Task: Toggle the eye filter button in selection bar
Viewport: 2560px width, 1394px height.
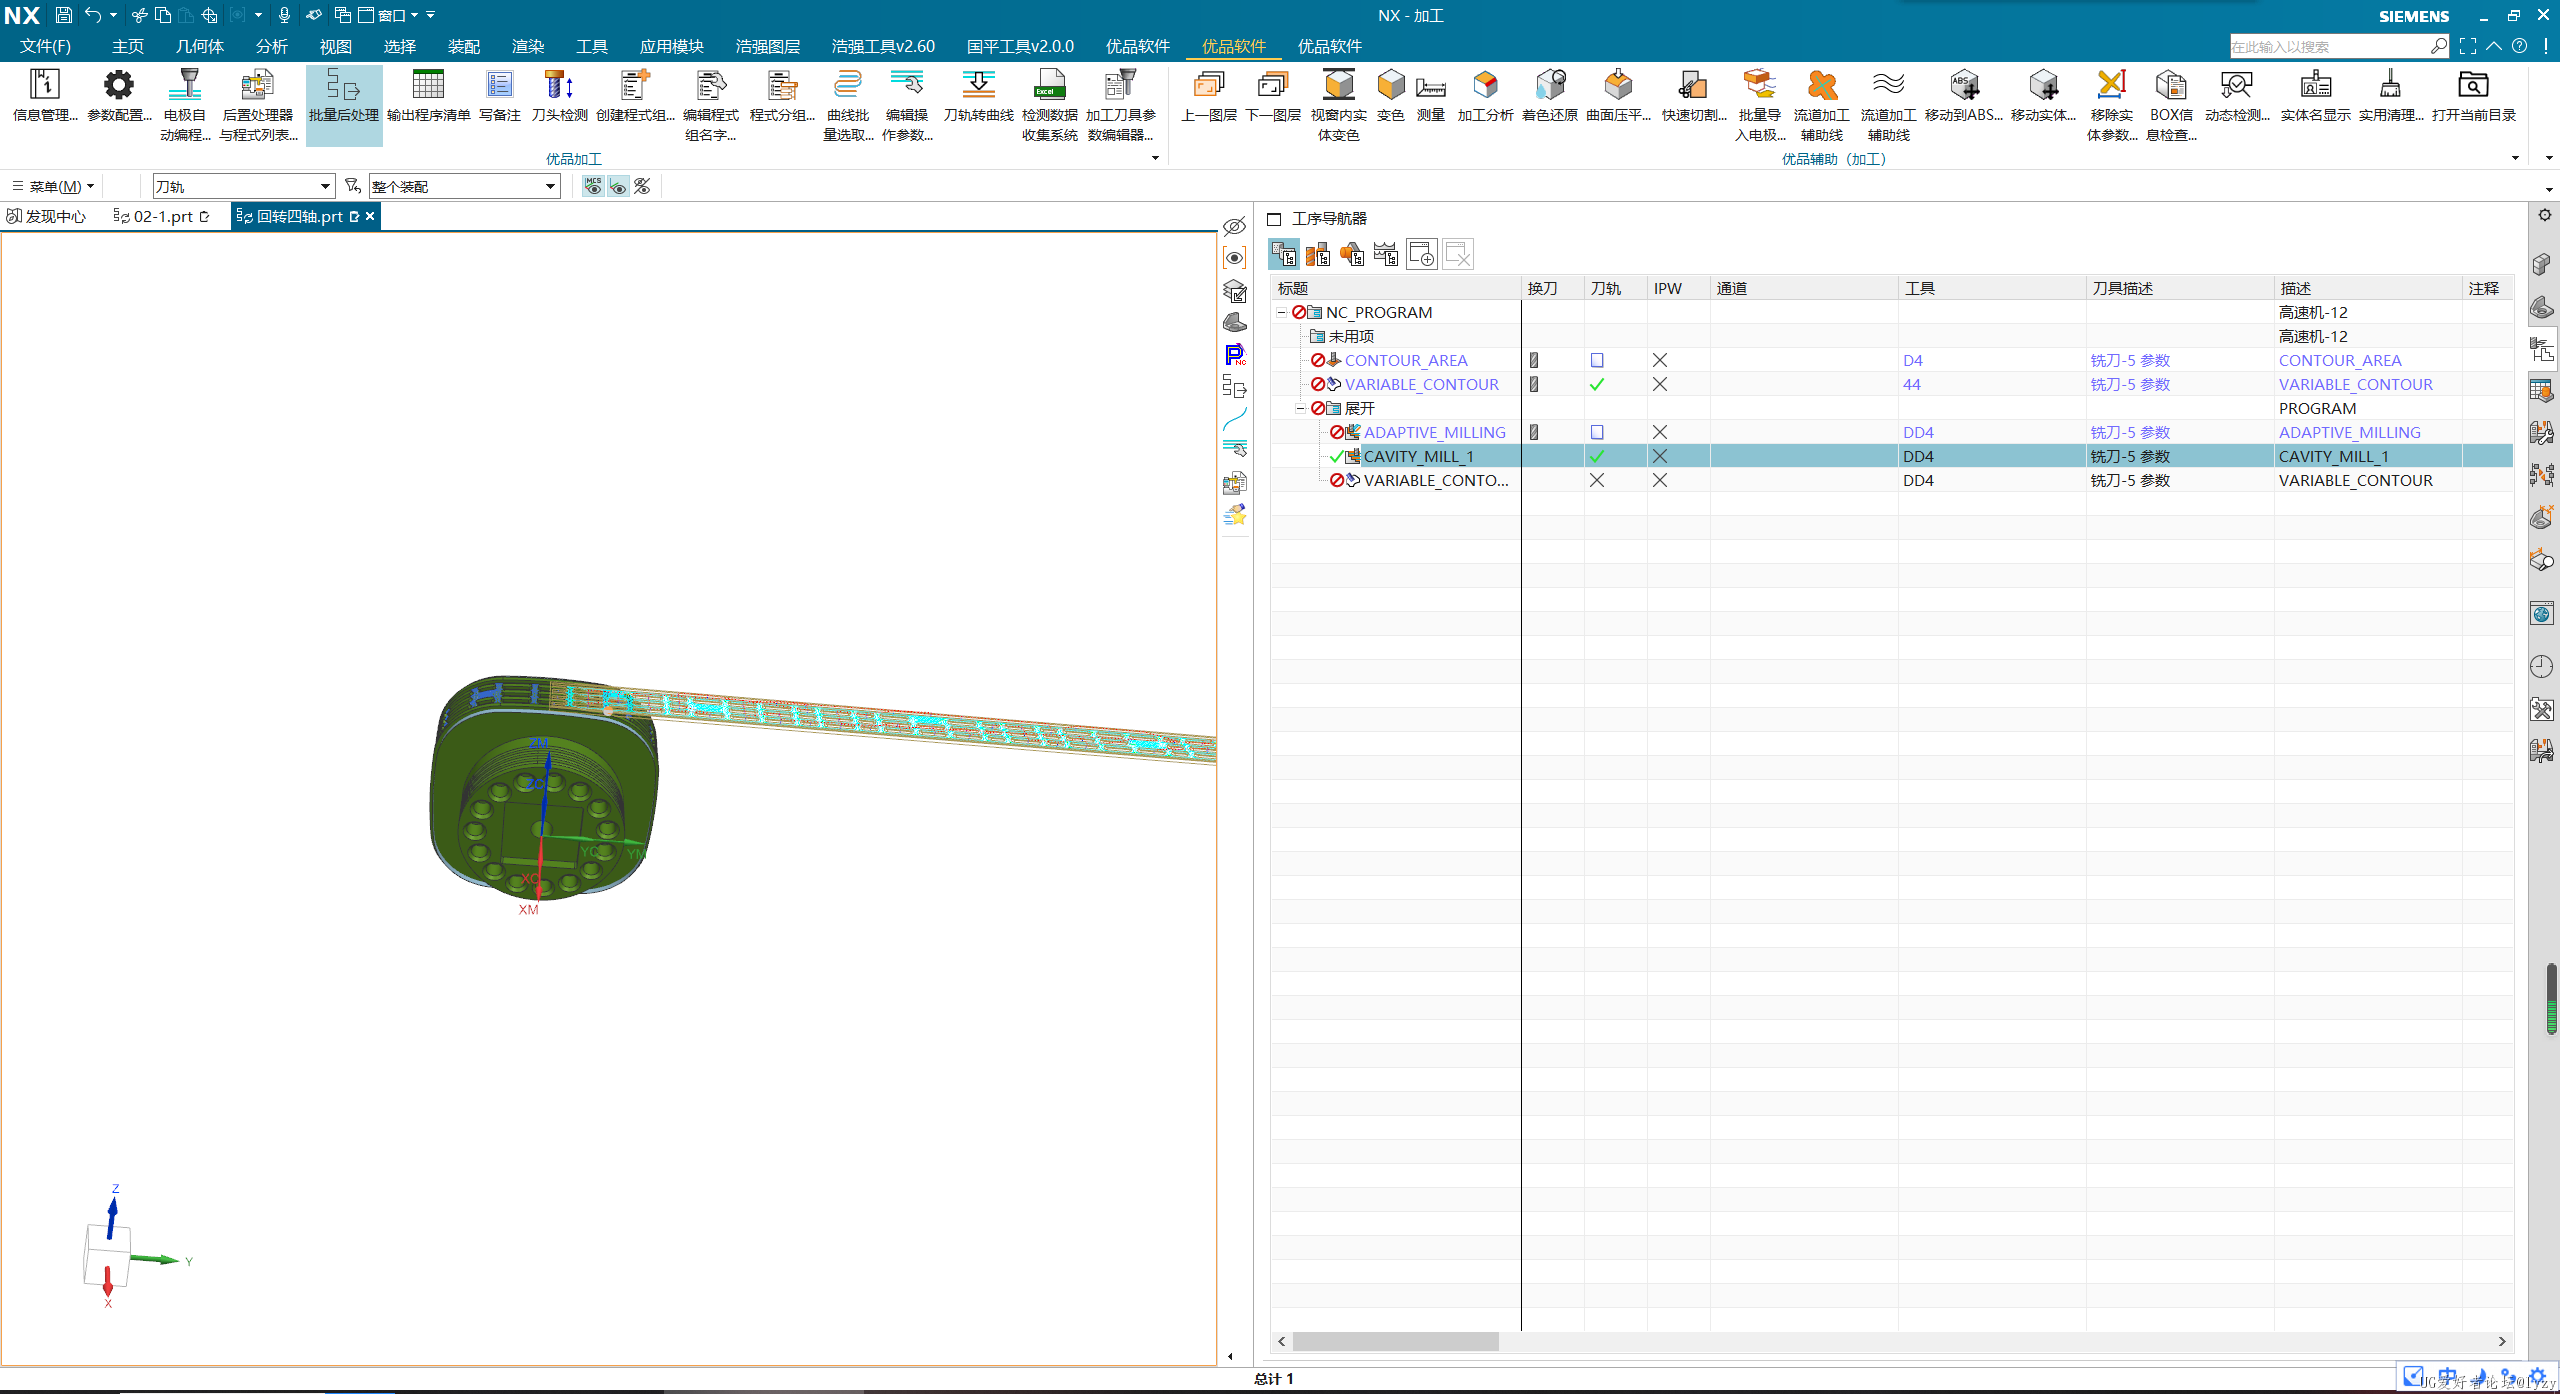Action: click(618, 186)
